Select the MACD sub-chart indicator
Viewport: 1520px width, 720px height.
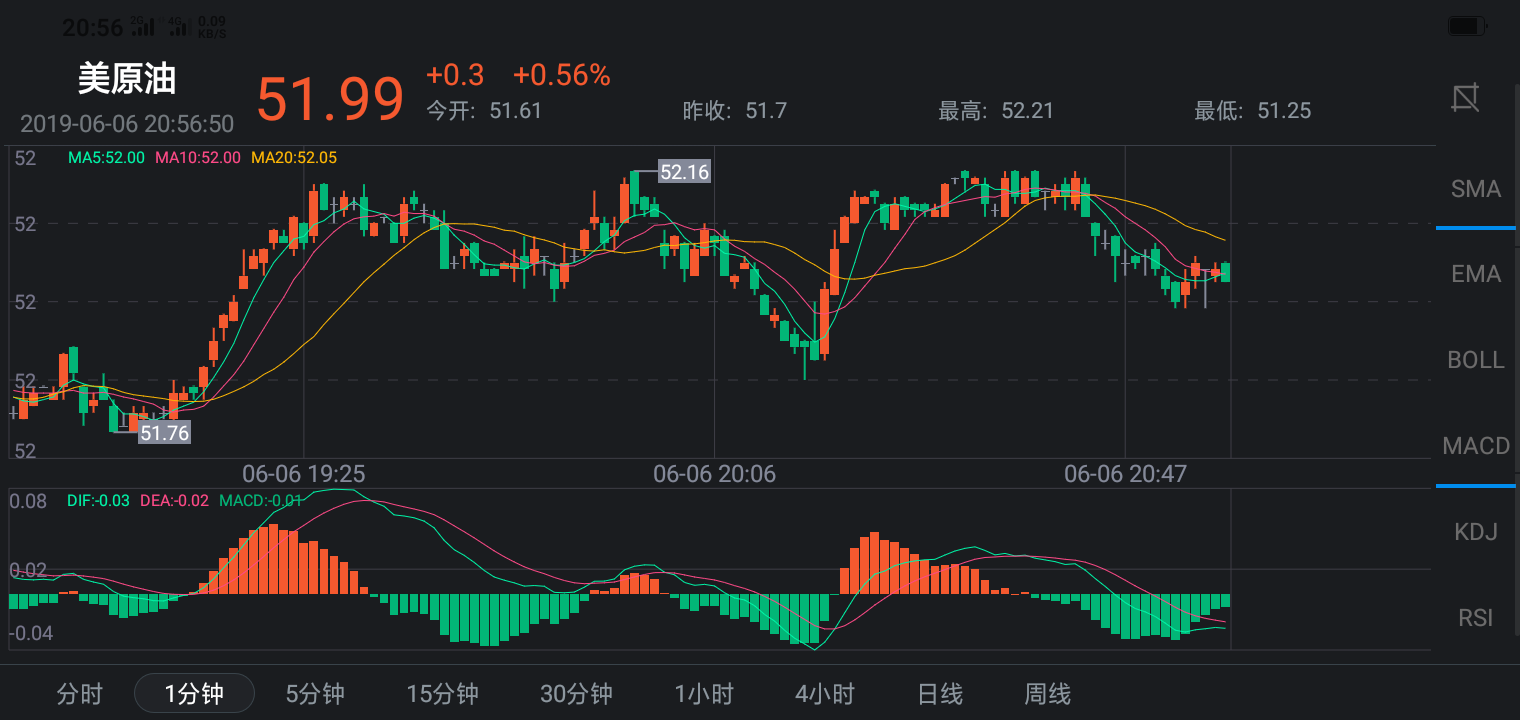(x=1476, y=446)
